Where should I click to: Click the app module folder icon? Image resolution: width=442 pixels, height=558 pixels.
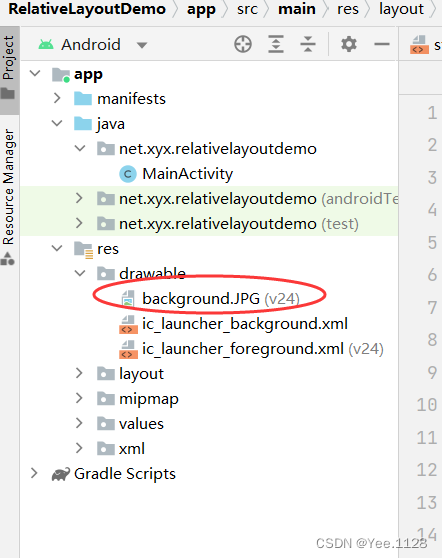pos(61,75)
